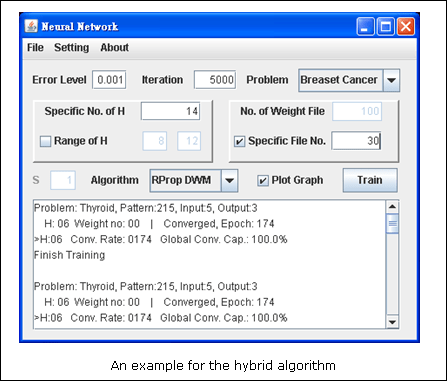The height and width of the screenshot is (381, 447).
Task: Click the scroll down arrow in output log
Action: point(392,322)
